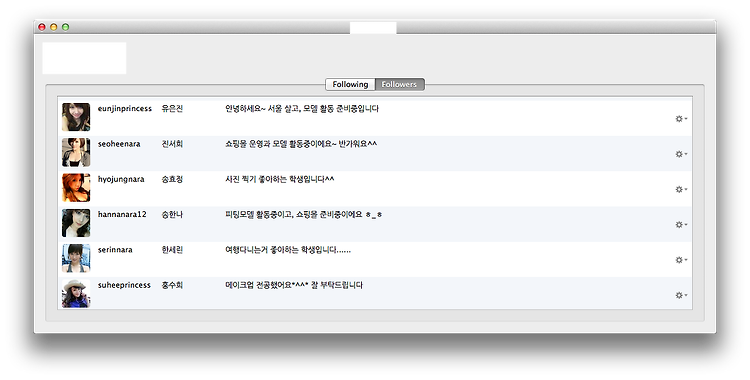Open gear menu for hannanara12 row

pyautogui.click(x=681, y=224)
